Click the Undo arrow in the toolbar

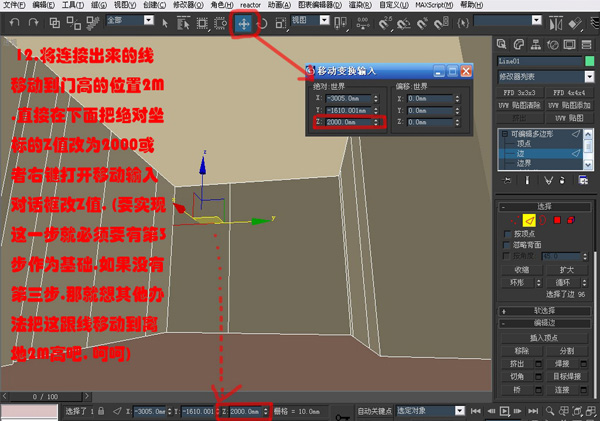(x=14, y=23)
